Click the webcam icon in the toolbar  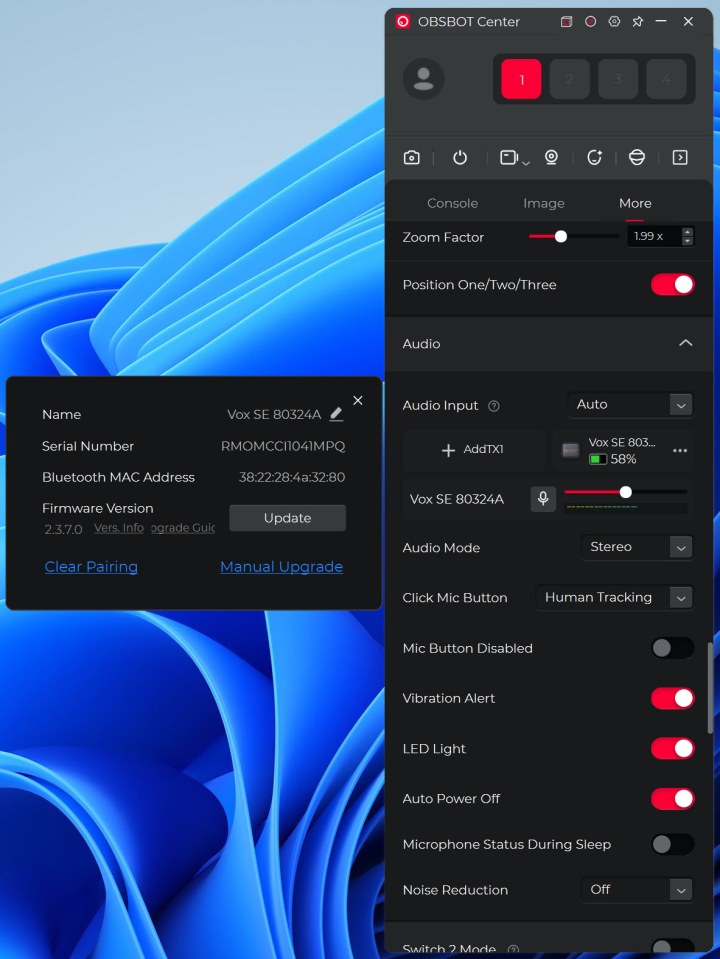[551, 158]
